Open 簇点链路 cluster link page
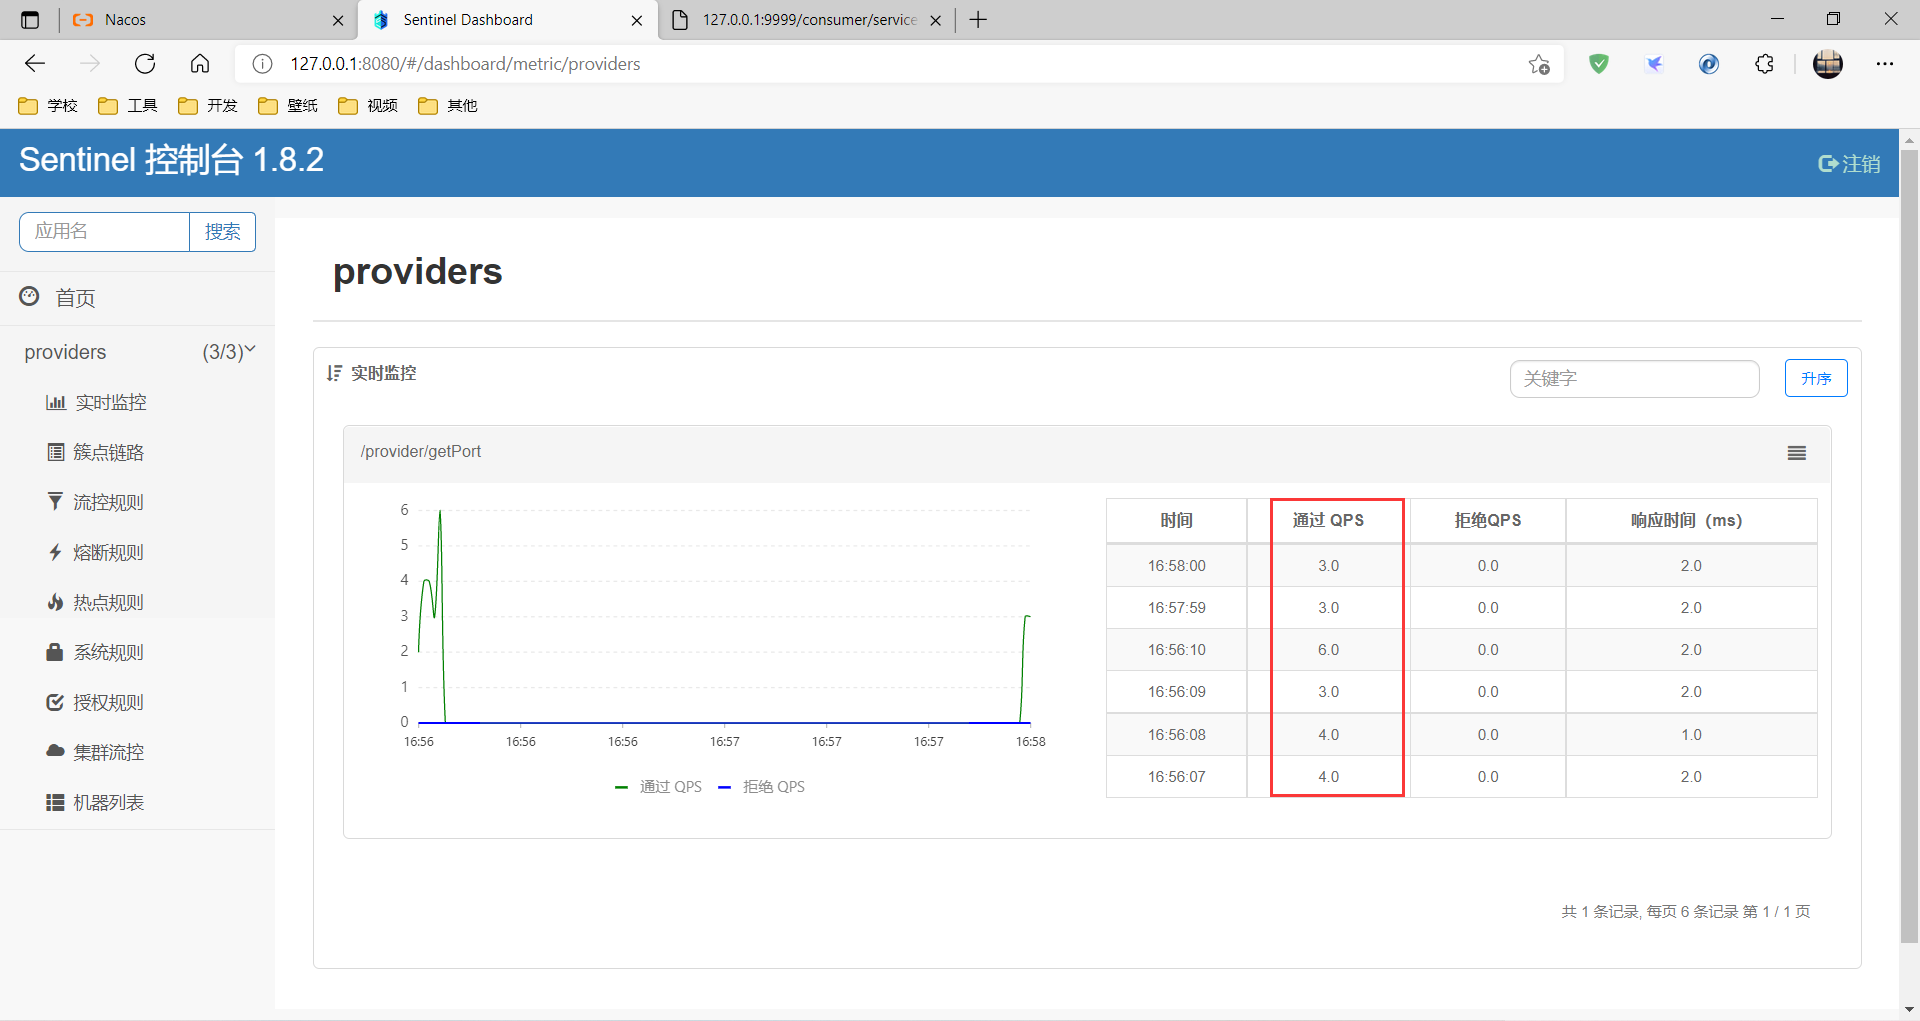Image resolution: width=1920 pixels, height=1021 pixels. (x=97, y=452)
